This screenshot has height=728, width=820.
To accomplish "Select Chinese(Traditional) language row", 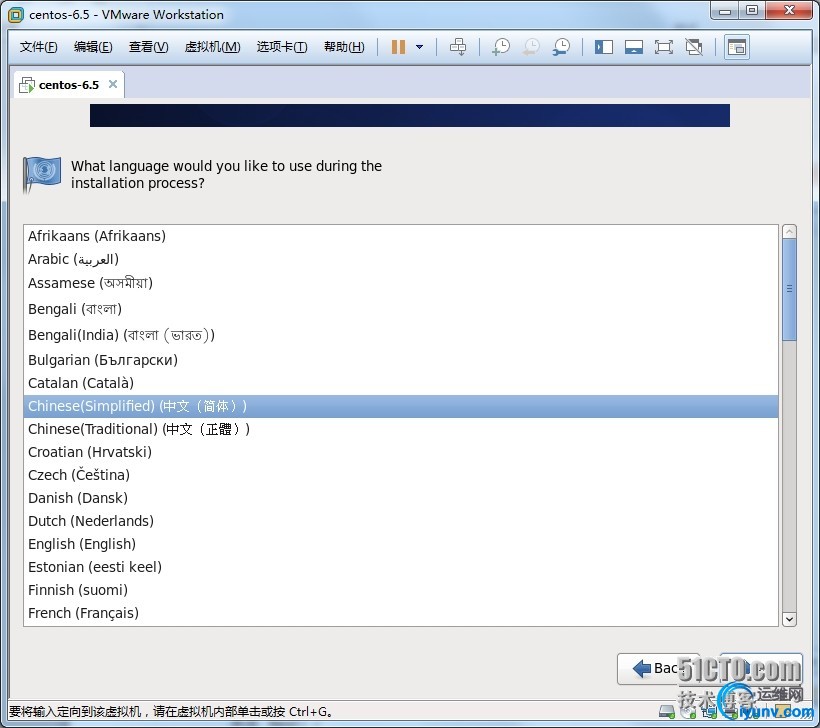I will (x=401, y=429).
